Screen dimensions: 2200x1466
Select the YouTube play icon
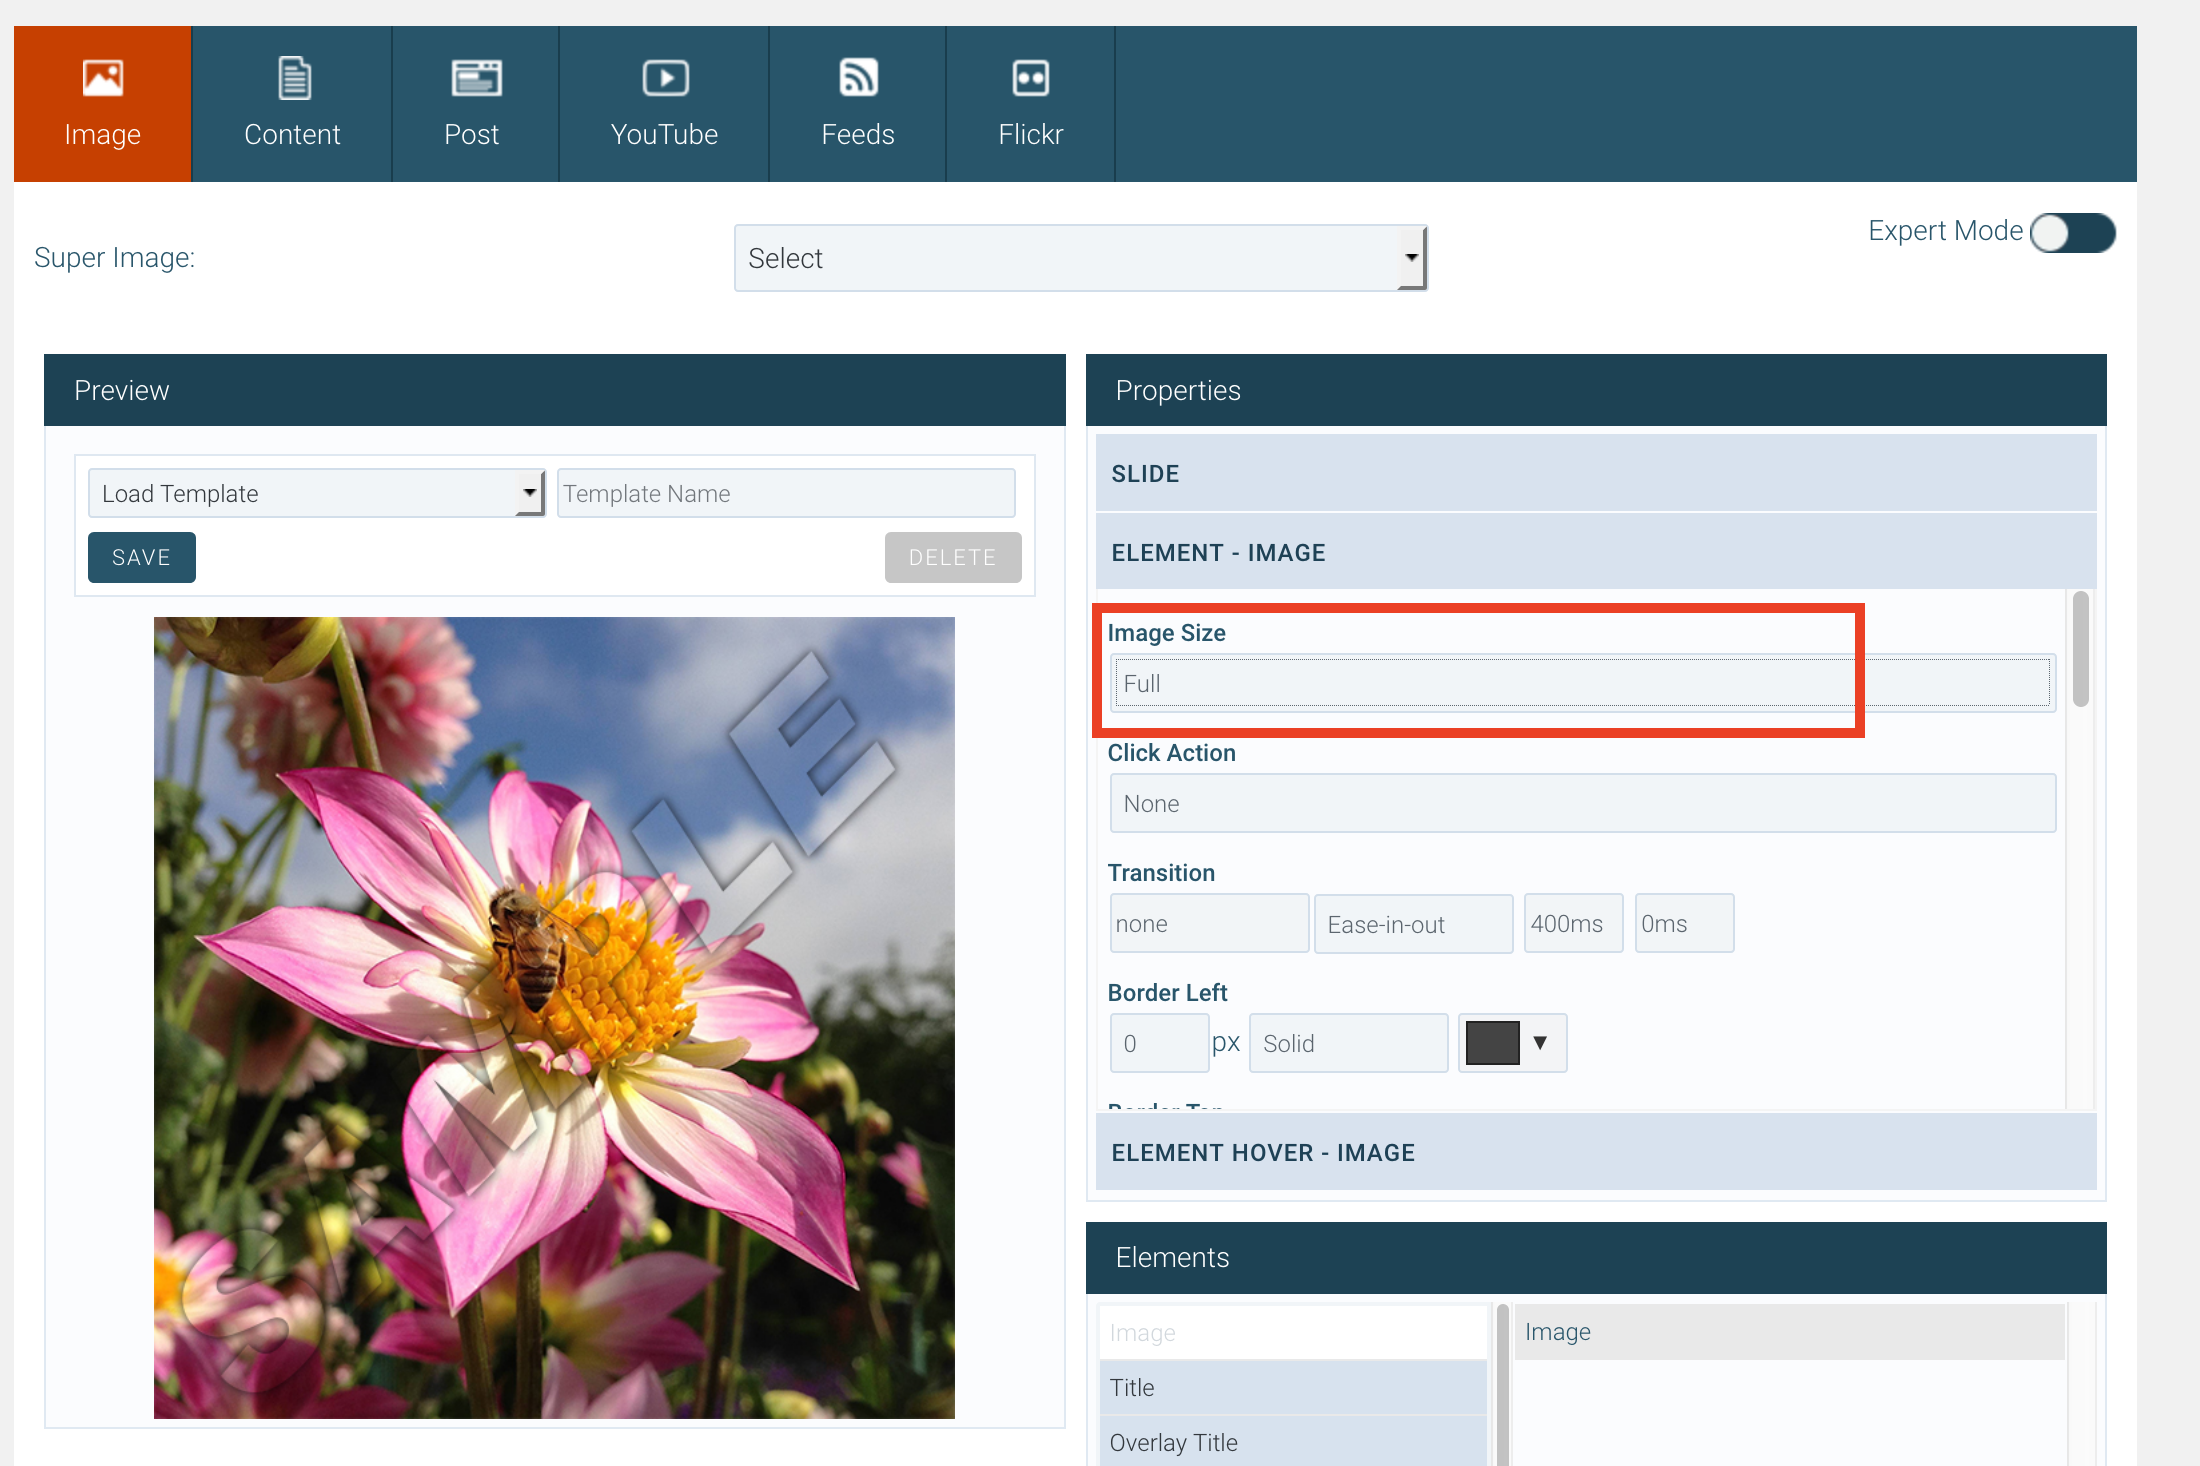click(665, 79)
